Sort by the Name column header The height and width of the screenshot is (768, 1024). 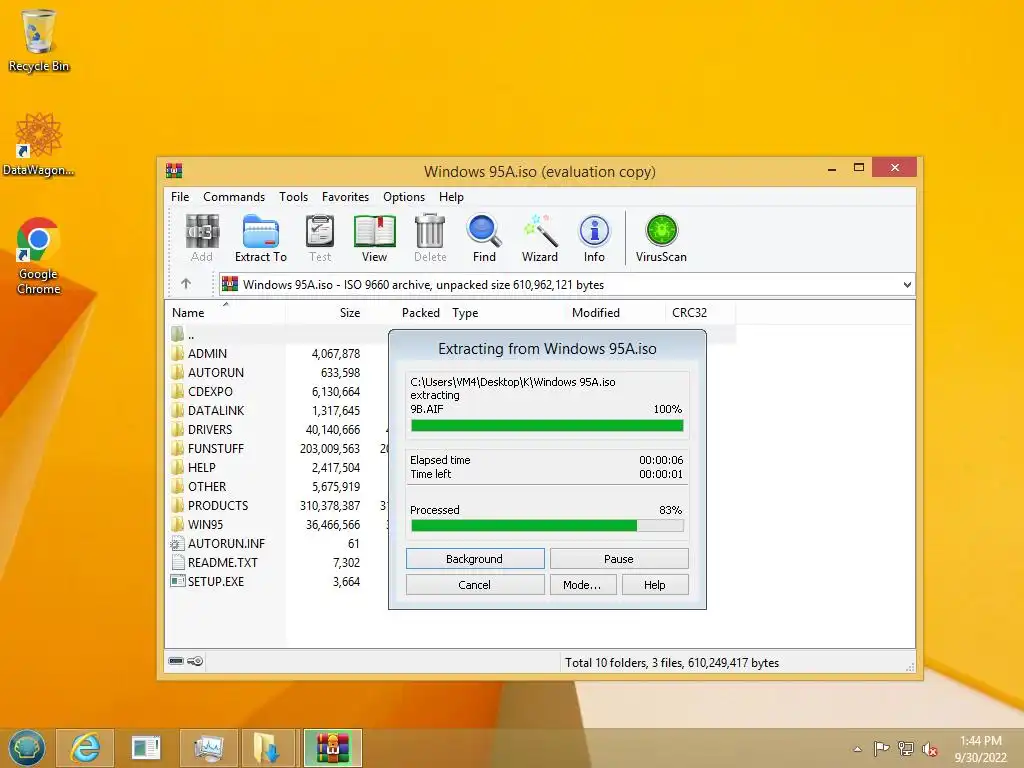tap(225, 312)
